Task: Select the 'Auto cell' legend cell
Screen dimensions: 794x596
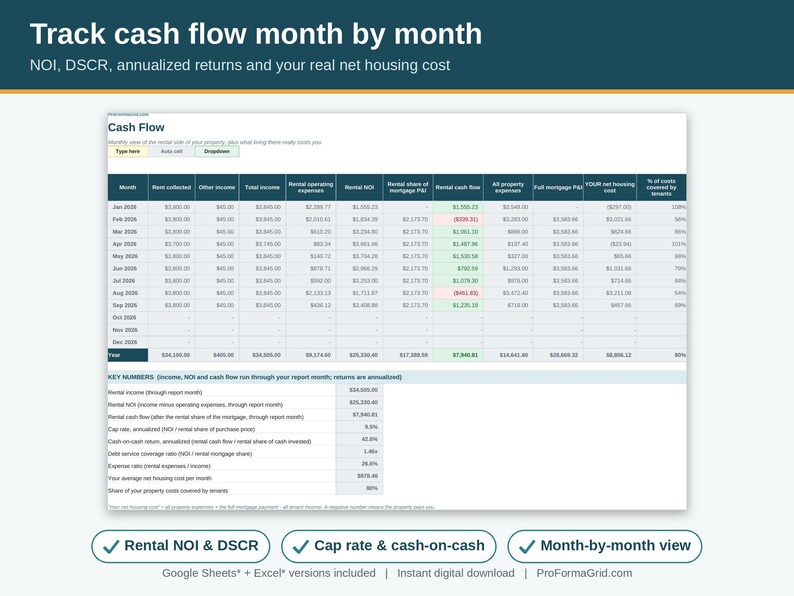Action: tap(171, 151)
